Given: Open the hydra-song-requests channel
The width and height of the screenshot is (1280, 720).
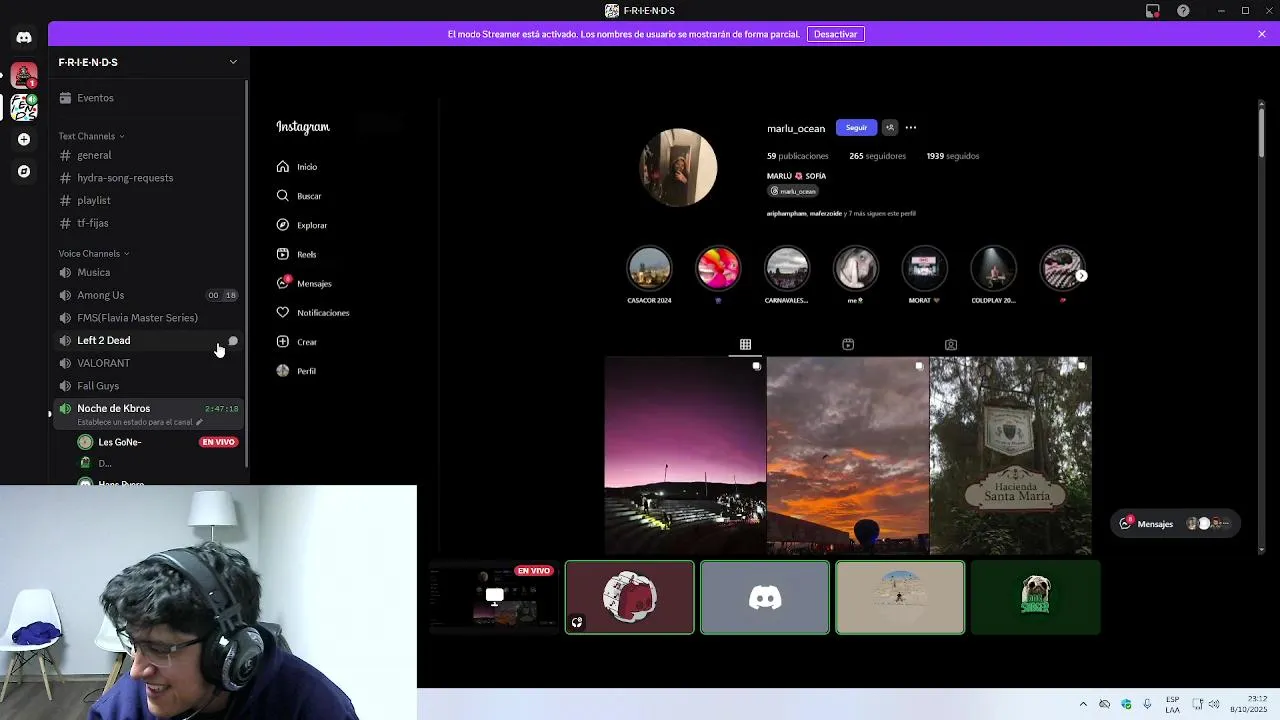Looking at the screenshot, I should pos(148,178).
